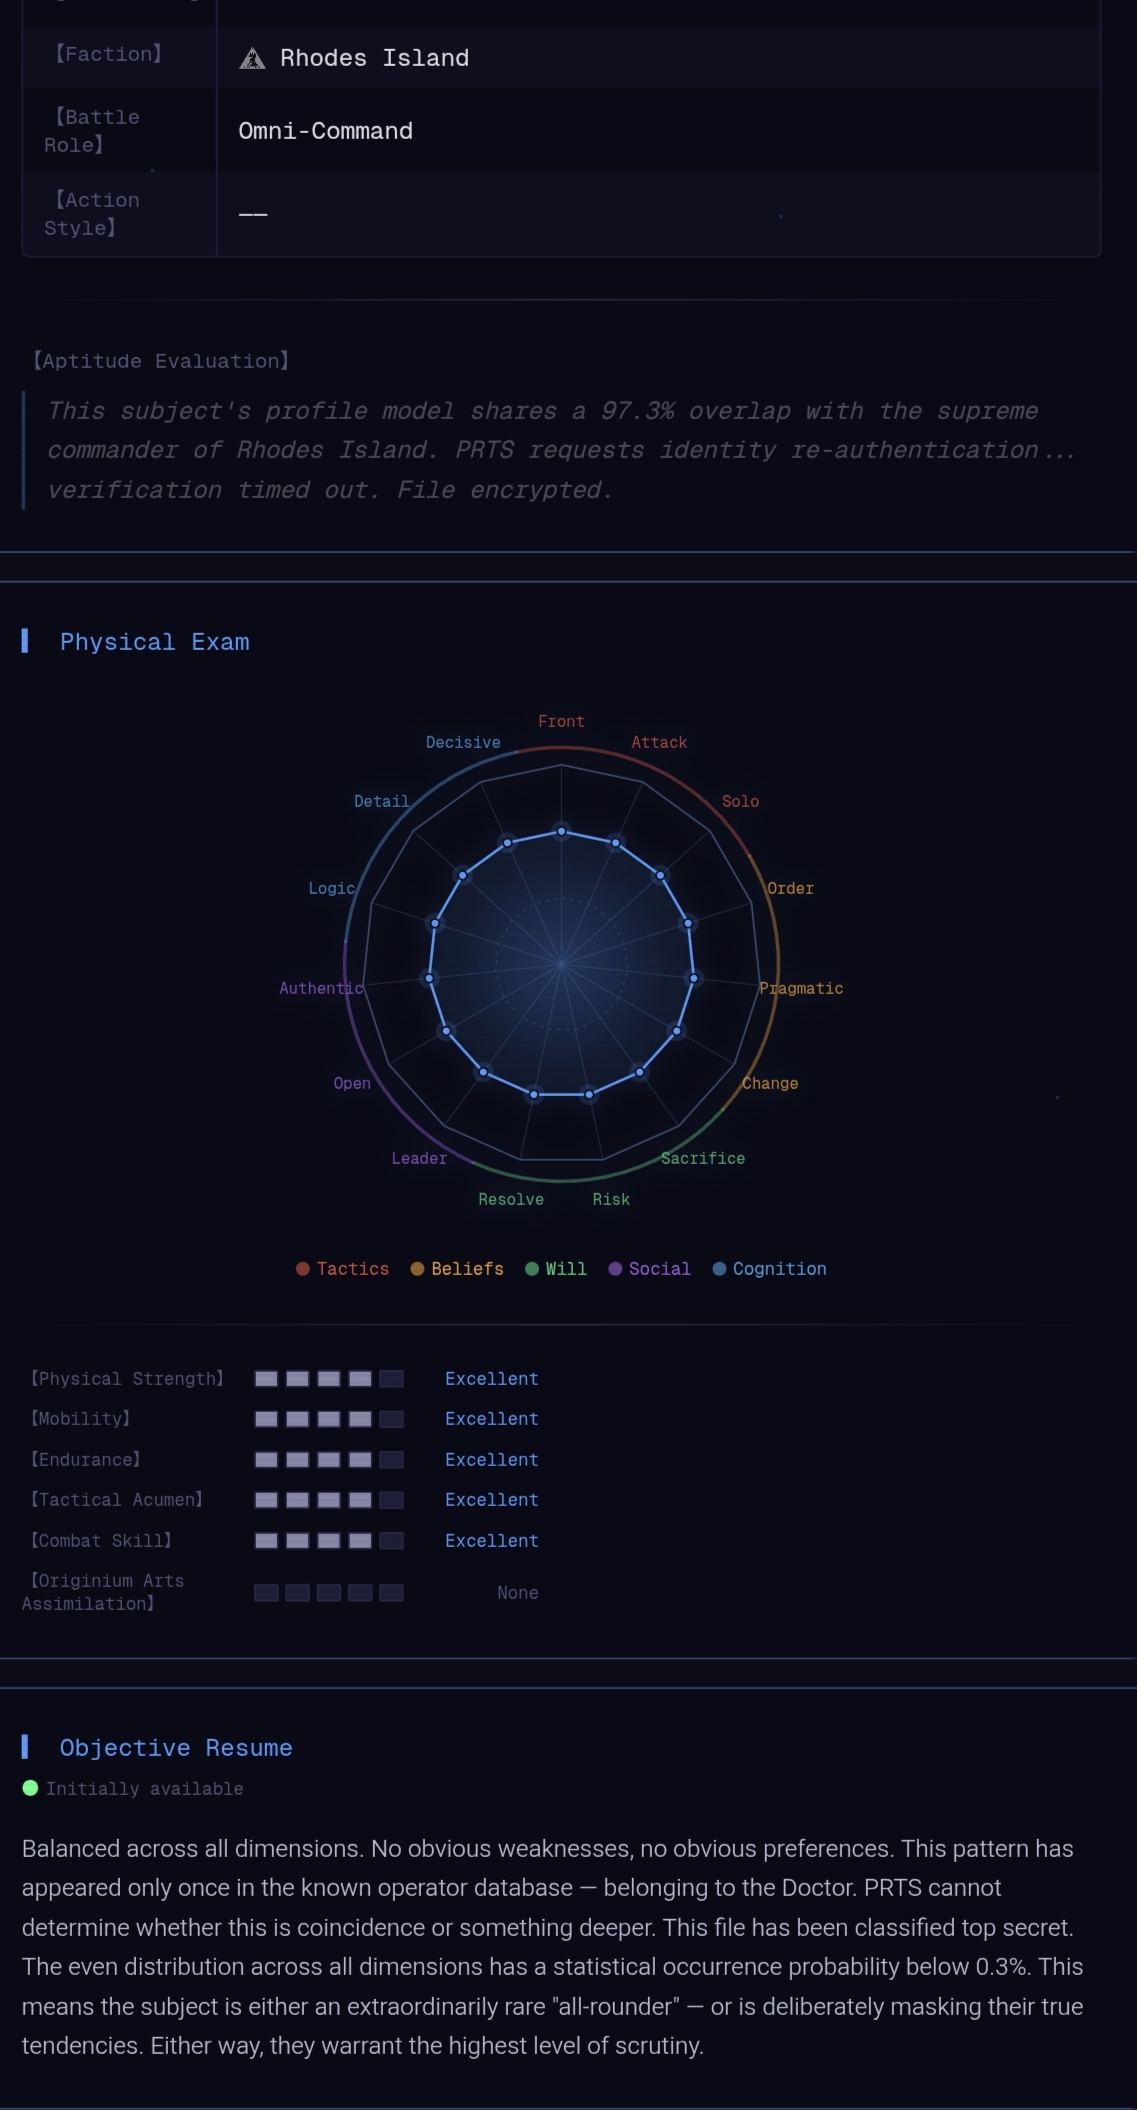The width and height of the screenshot is (1137, 2110).
Task: Click the radar data point on Front axis
Action: (x=562, y=832)
